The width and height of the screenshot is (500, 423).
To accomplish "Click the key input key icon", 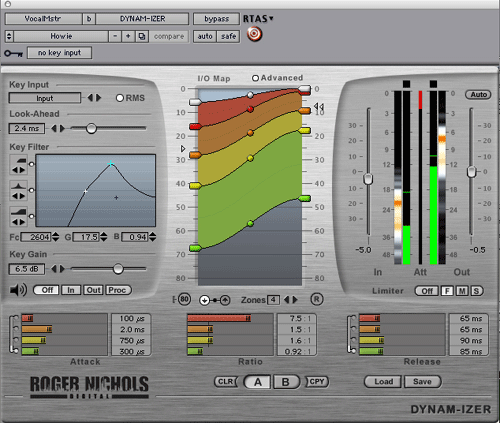I will [13, 53].
